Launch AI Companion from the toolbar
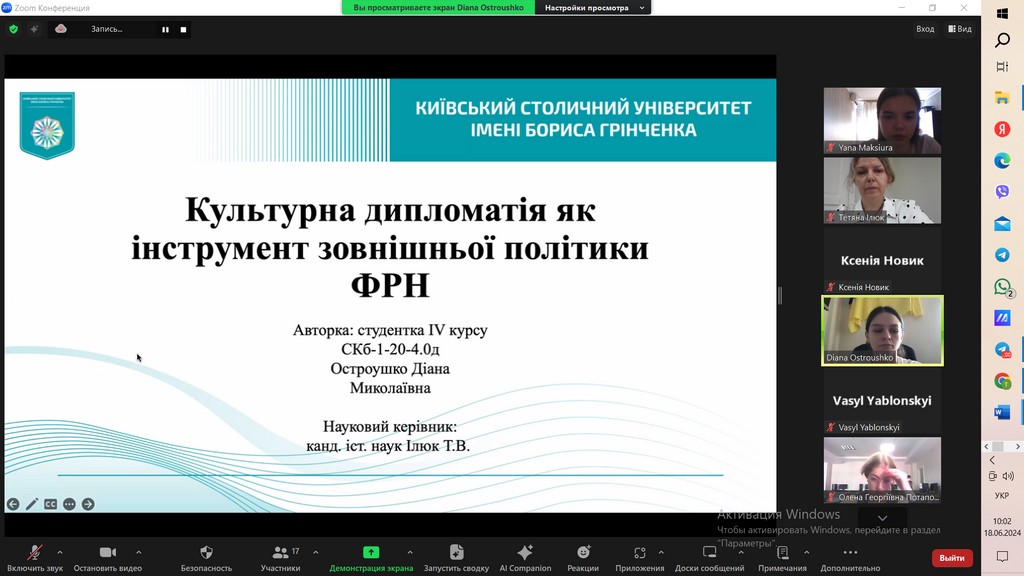This screenshot has height=576, width=1024. pyautogui.click(x=525, y=553)
